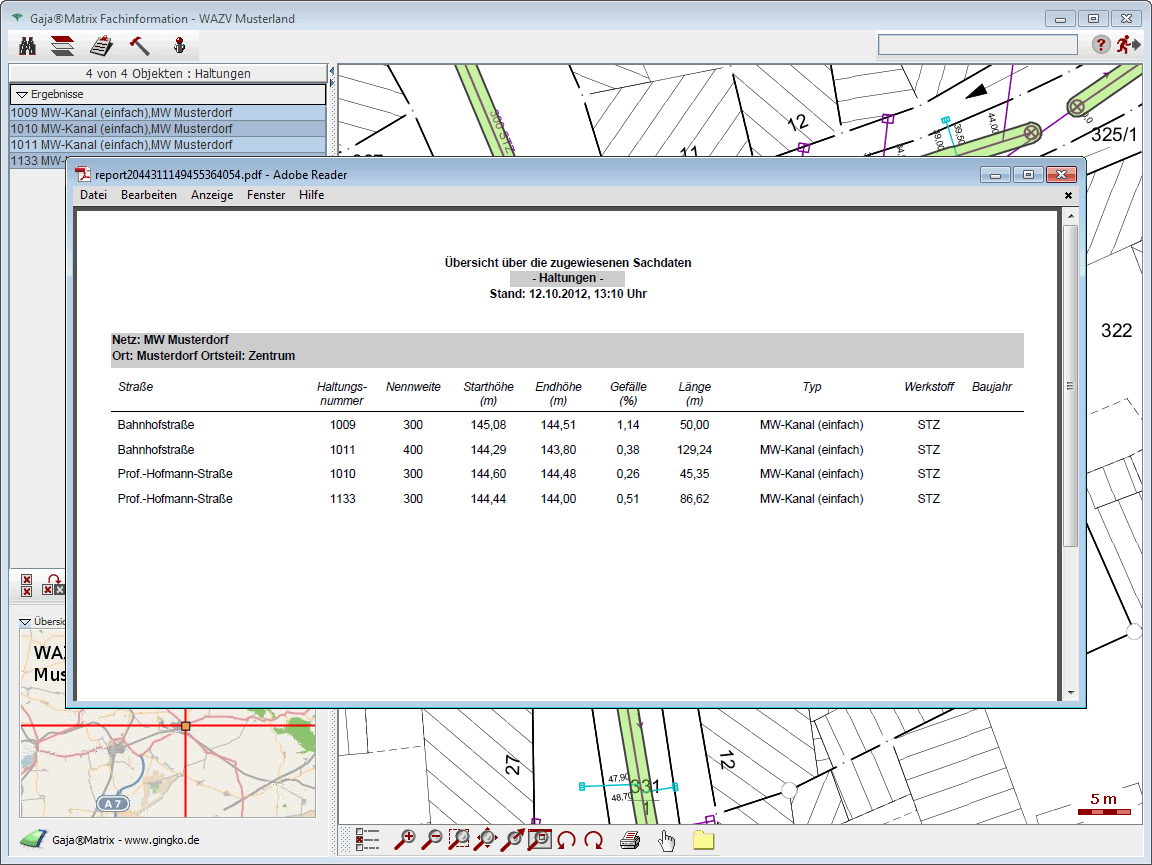Click the binoculars search icon
Image resolution: width=1152 pixels, height=865 pixels.
(x=28, y=45)
